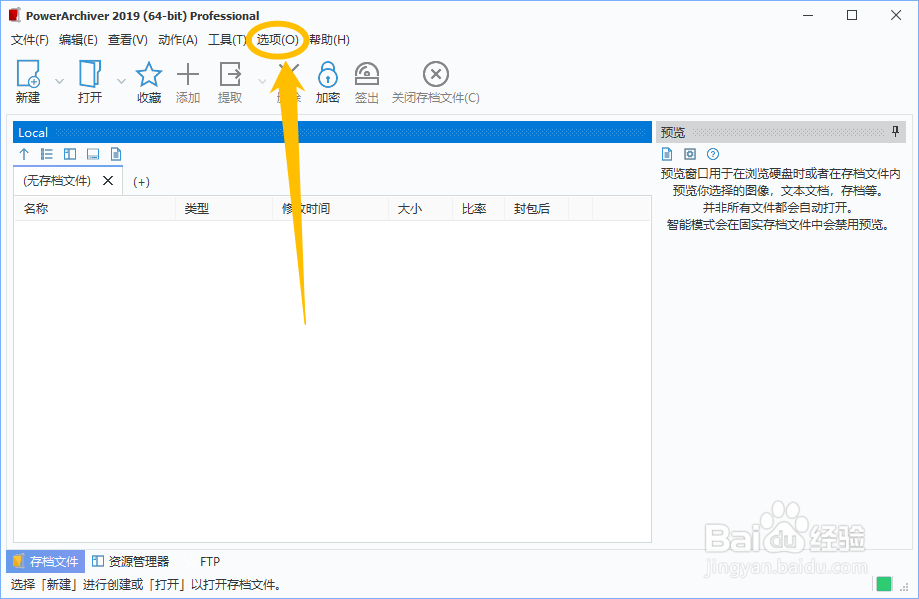Screen dimensions: 919x599
Task: Sort by 大小 column header
Action: coord(420,209)
